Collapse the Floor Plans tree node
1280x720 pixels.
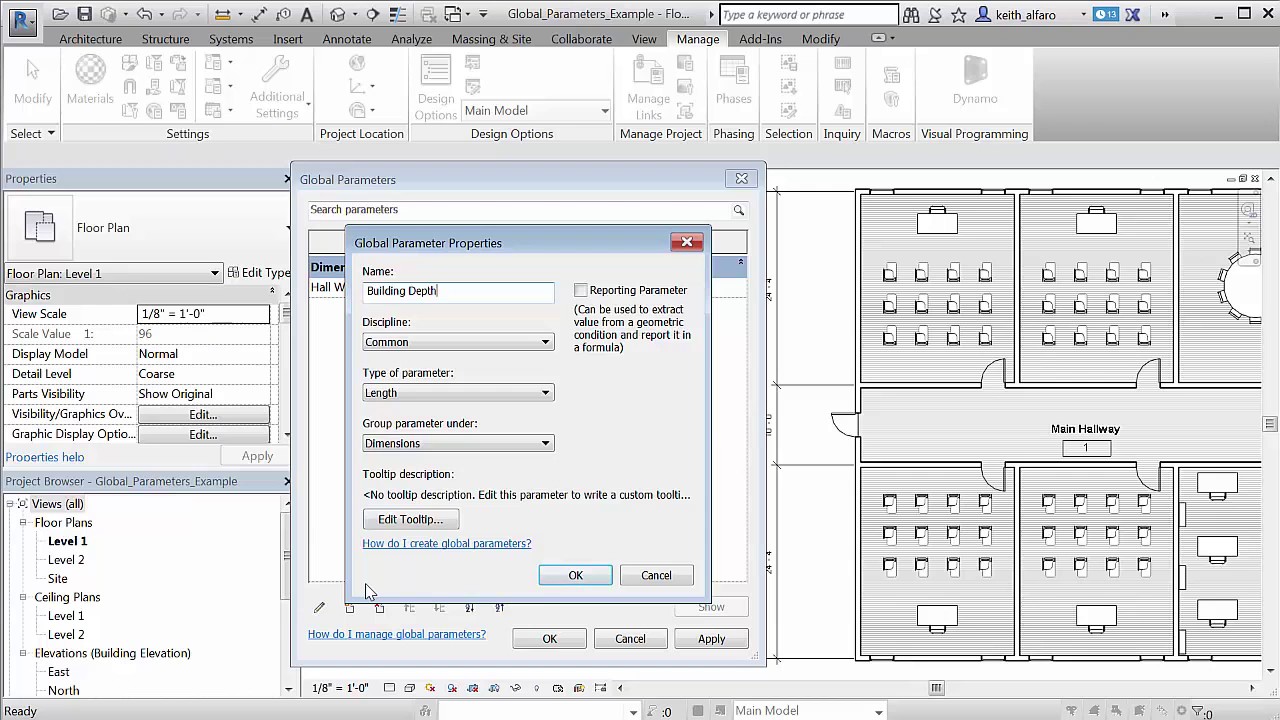tap(23, 523)
